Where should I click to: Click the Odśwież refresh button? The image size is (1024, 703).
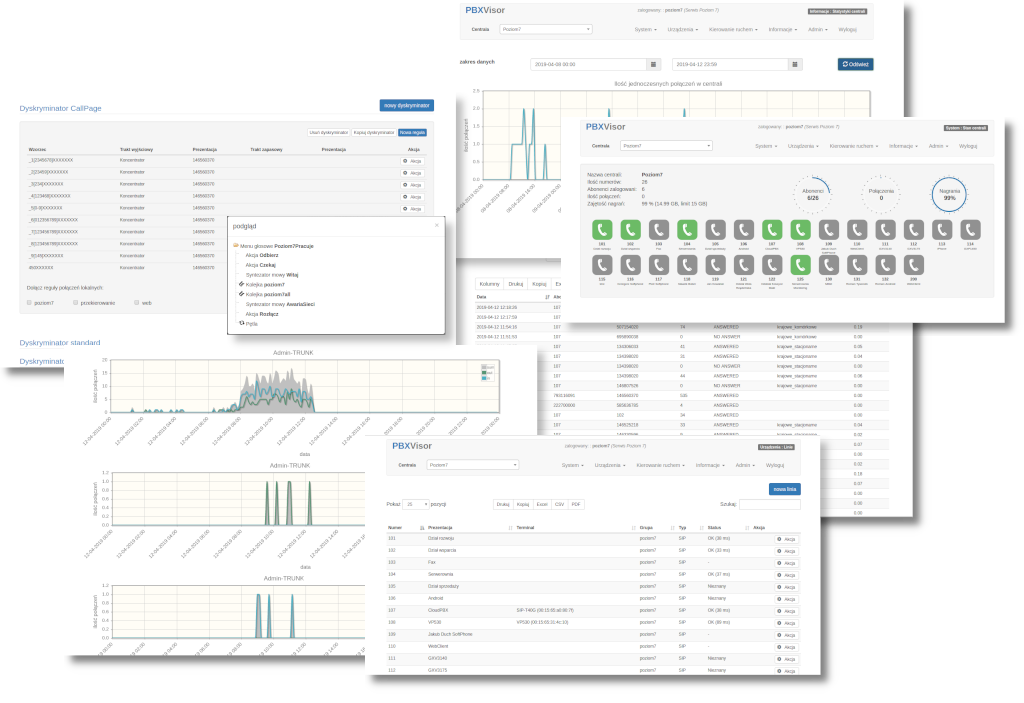856,64
